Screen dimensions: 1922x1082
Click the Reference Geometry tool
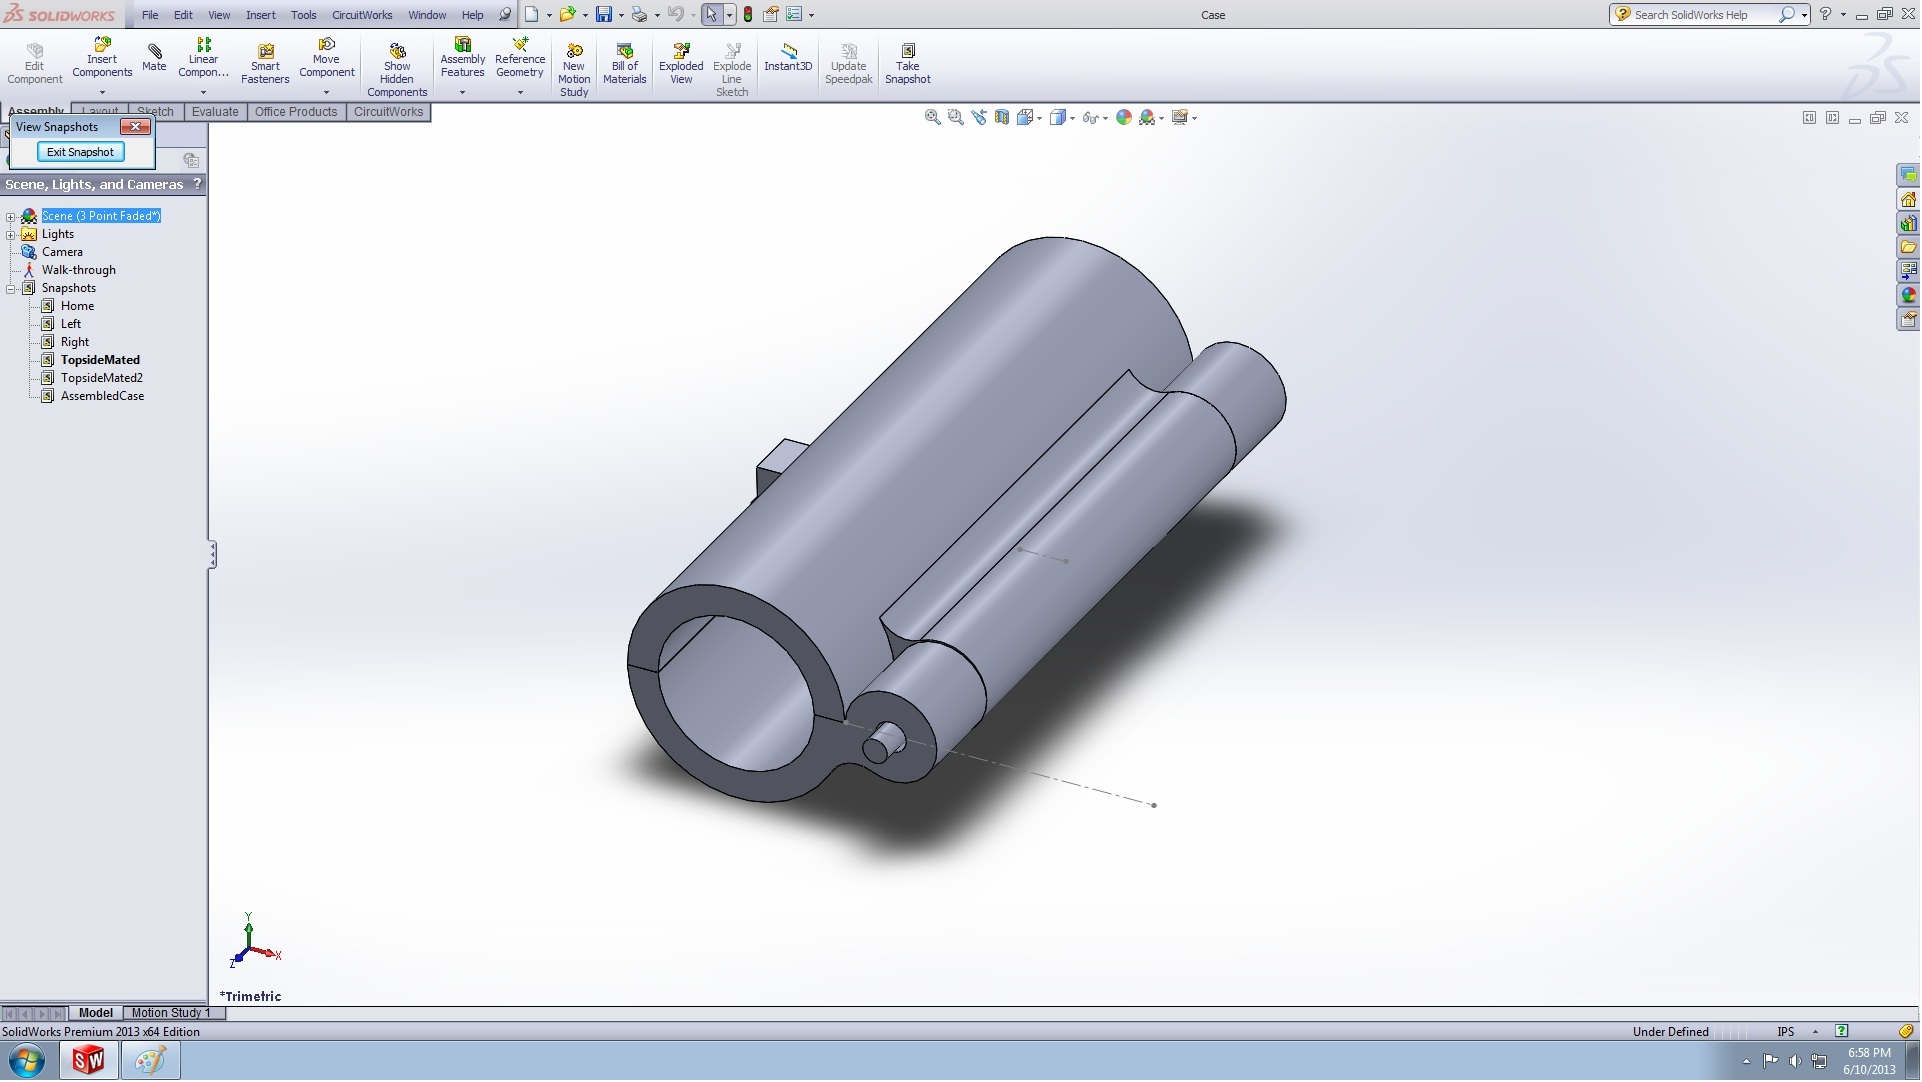point(519,58)
